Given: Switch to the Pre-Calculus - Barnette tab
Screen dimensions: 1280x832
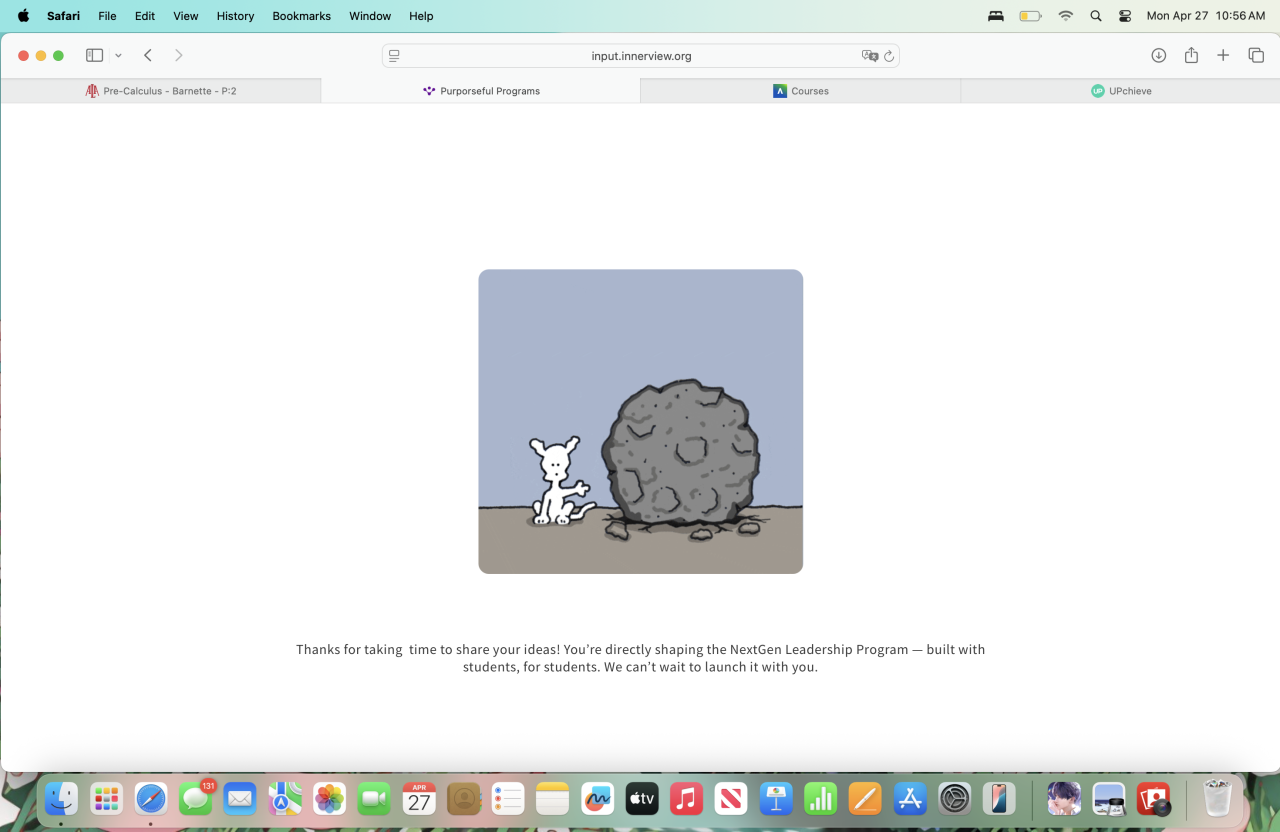Looking at the screenshot, I should click(161, 91).
